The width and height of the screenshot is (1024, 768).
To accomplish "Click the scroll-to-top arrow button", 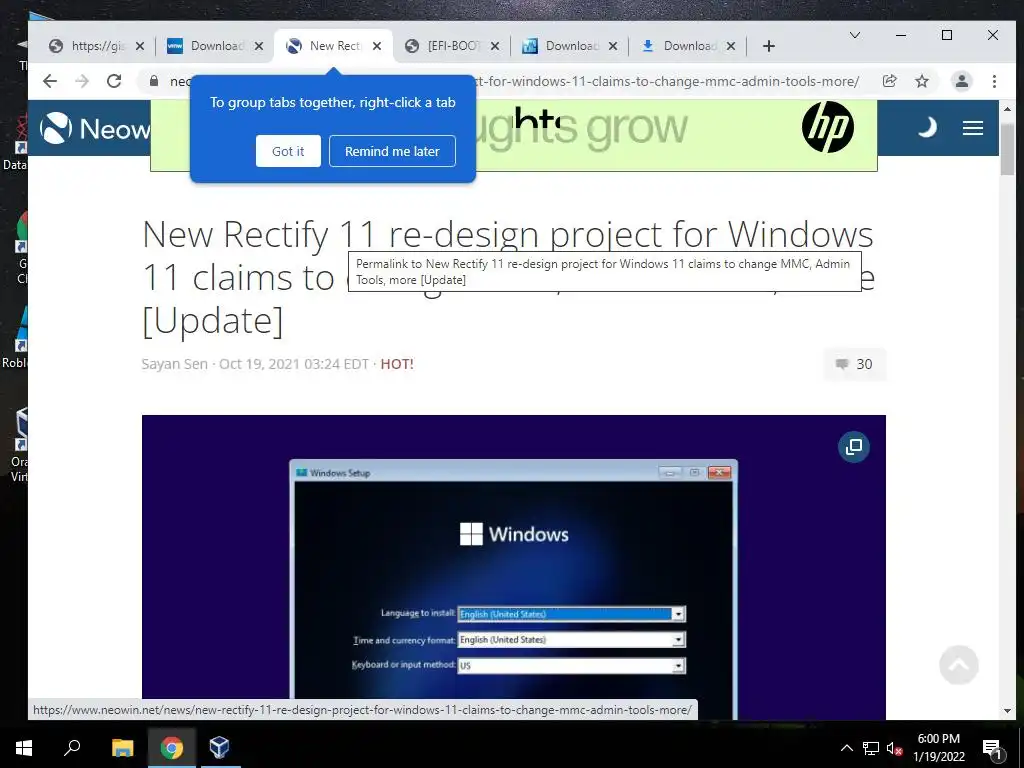I will pos(959,665).
